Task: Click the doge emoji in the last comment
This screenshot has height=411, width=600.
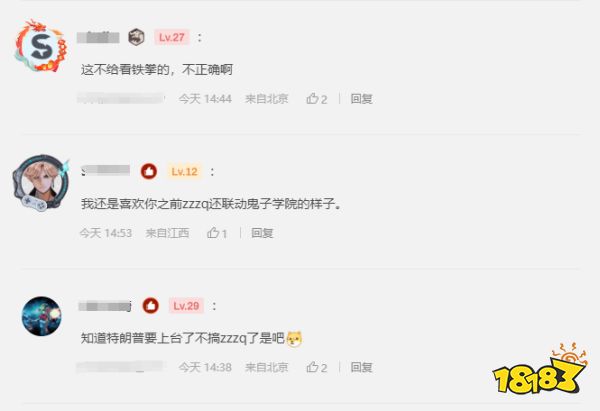Action: (294, 338)
